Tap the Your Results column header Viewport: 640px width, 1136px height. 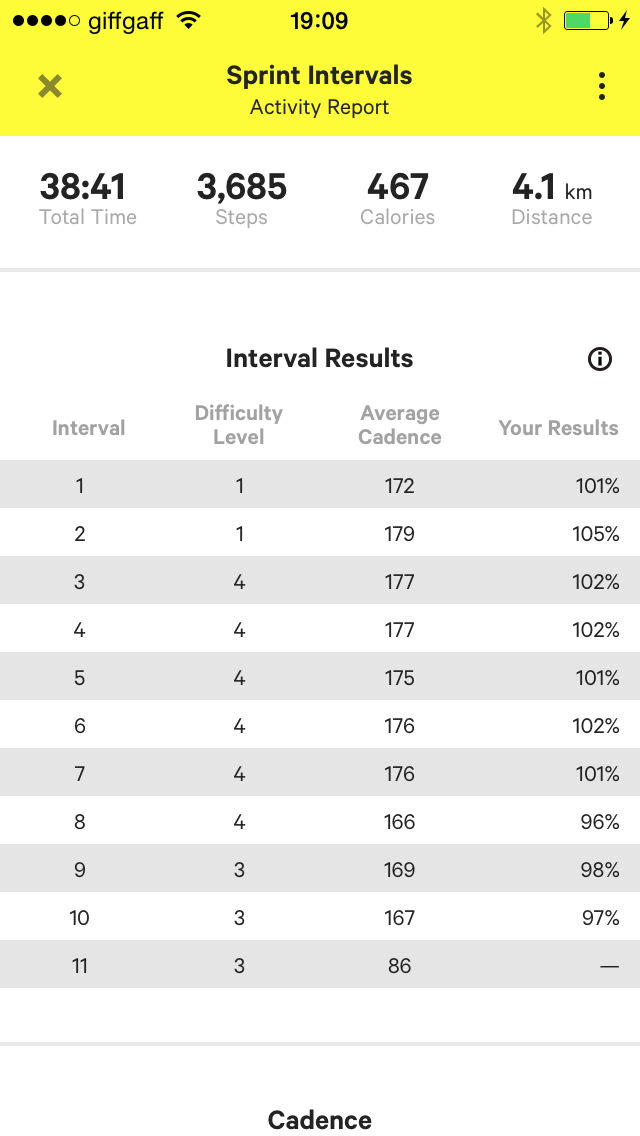coord(558,428)
